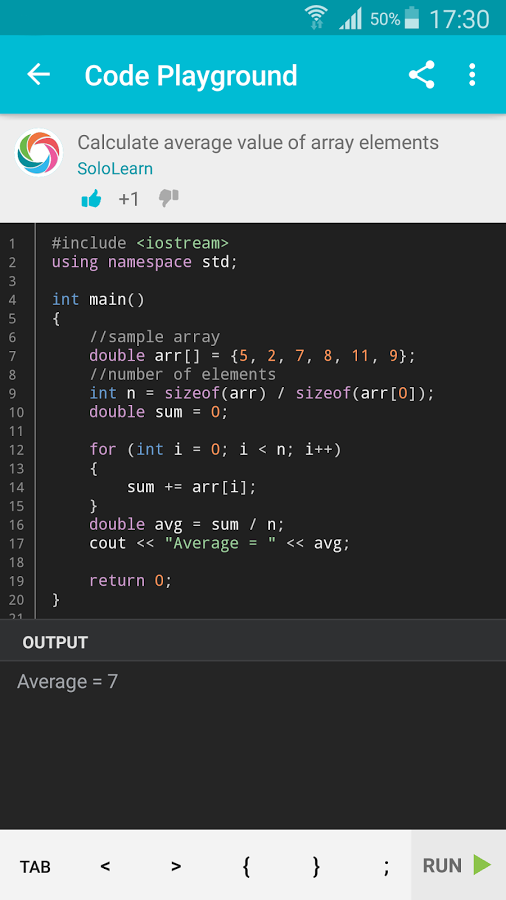The width and height of the screenshot is (506, 900).
Task: Tap the battery status icon
Action: (x=412, y=18)
